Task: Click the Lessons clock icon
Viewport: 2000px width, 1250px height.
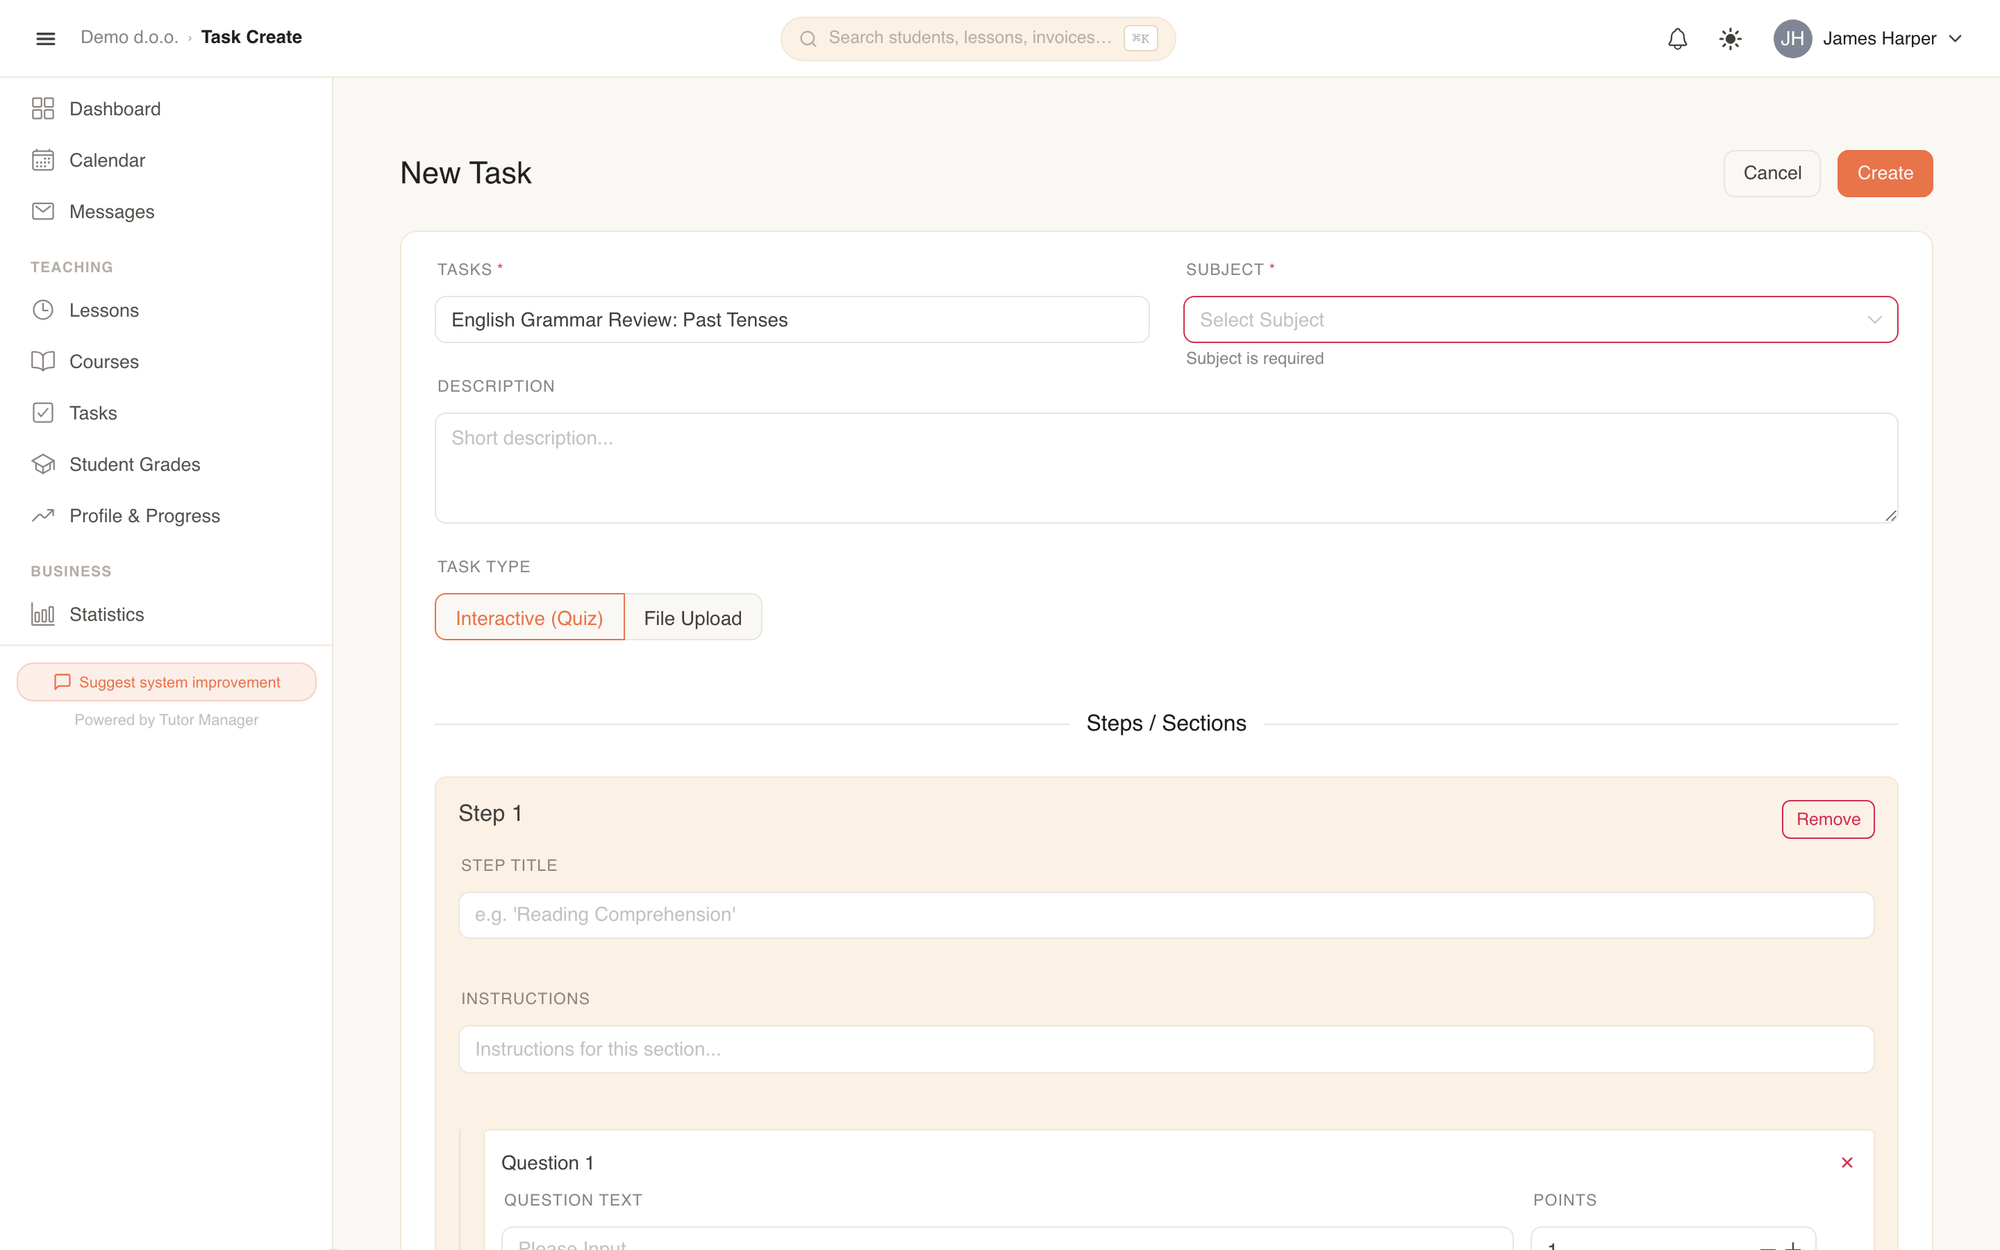Action: [43, 310]
